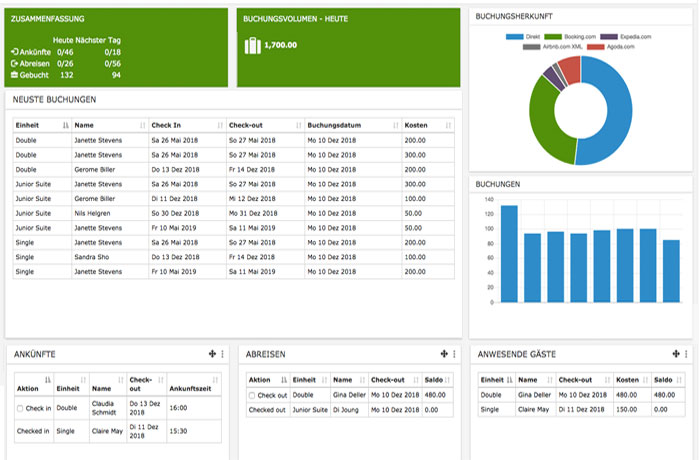Click the suitcase icon in Buchungsvolumen
This screenshot has height=460, width=699.
click(x=252, y=45)
